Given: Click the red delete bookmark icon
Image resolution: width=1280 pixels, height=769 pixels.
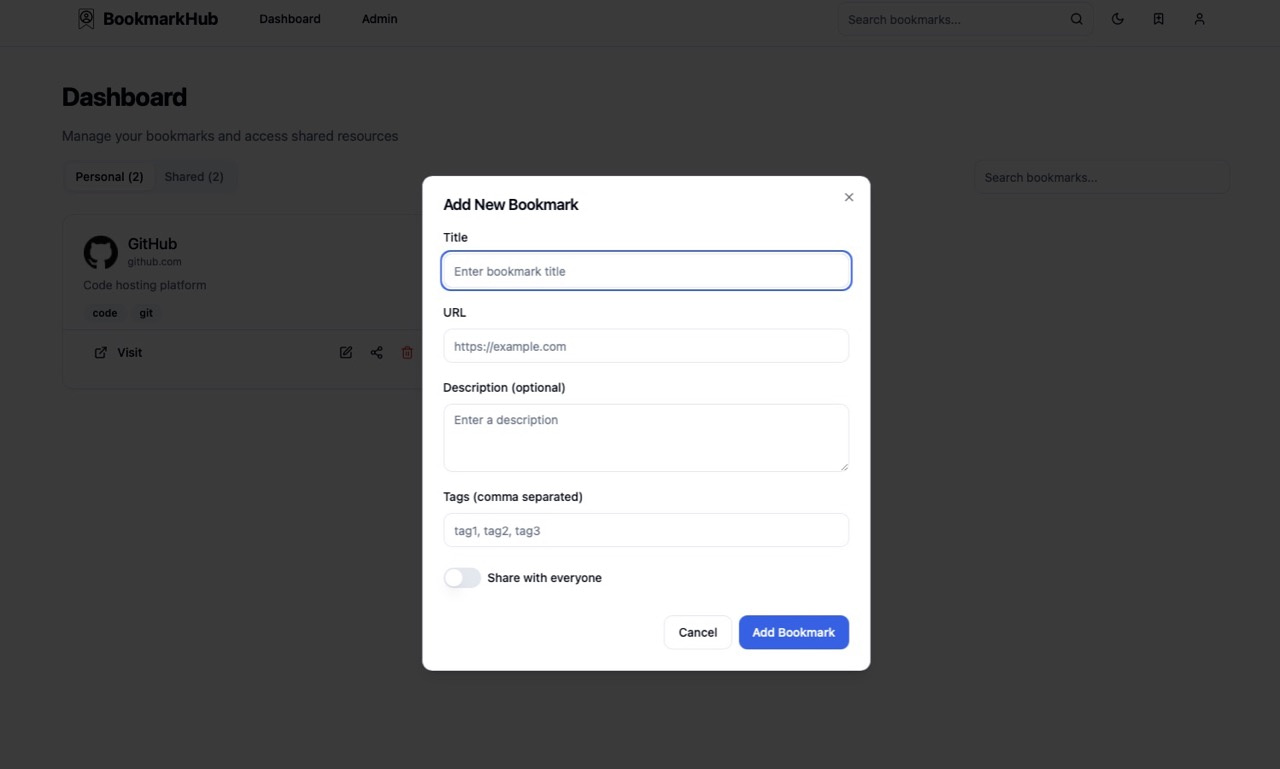Looking at the screenshot, I should [x=407, y=353].
